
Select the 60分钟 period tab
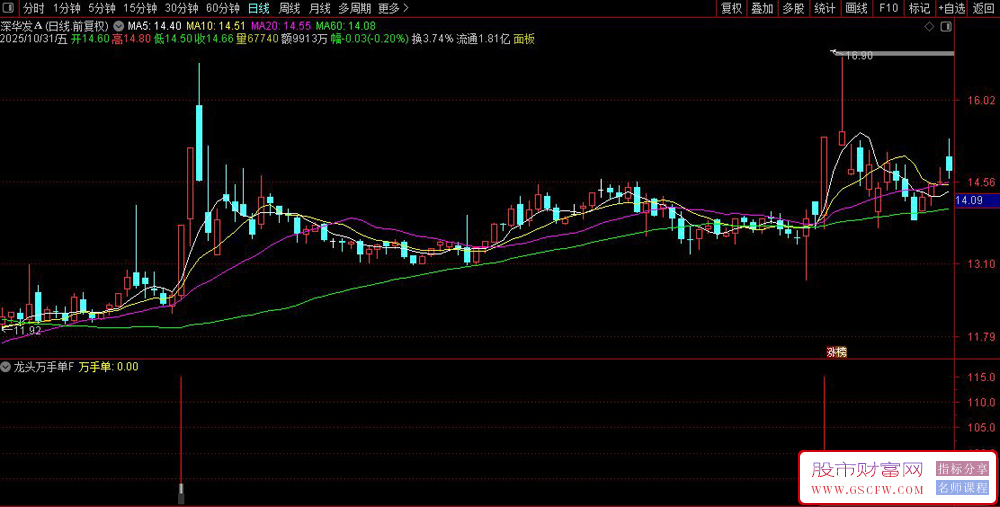tap(223, 8)
